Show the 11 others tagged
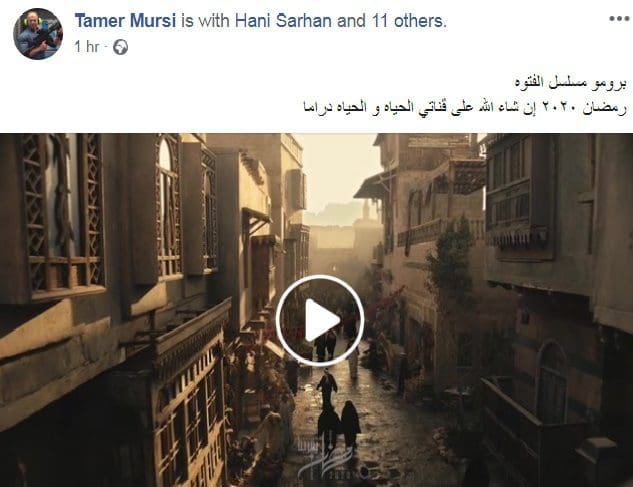This screenshot has width=633, height=487. [407, 21]
